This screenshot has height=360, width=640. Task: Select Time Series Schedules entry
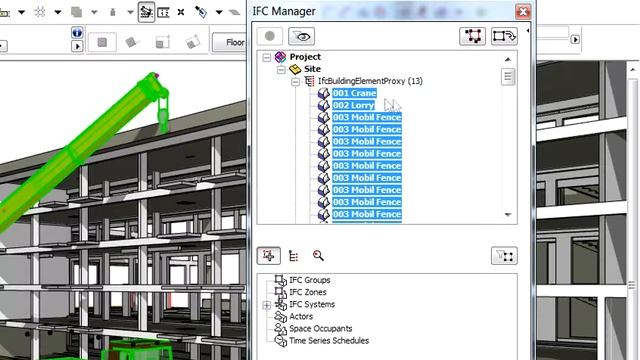pyautogui.click(x=329, y=341)
